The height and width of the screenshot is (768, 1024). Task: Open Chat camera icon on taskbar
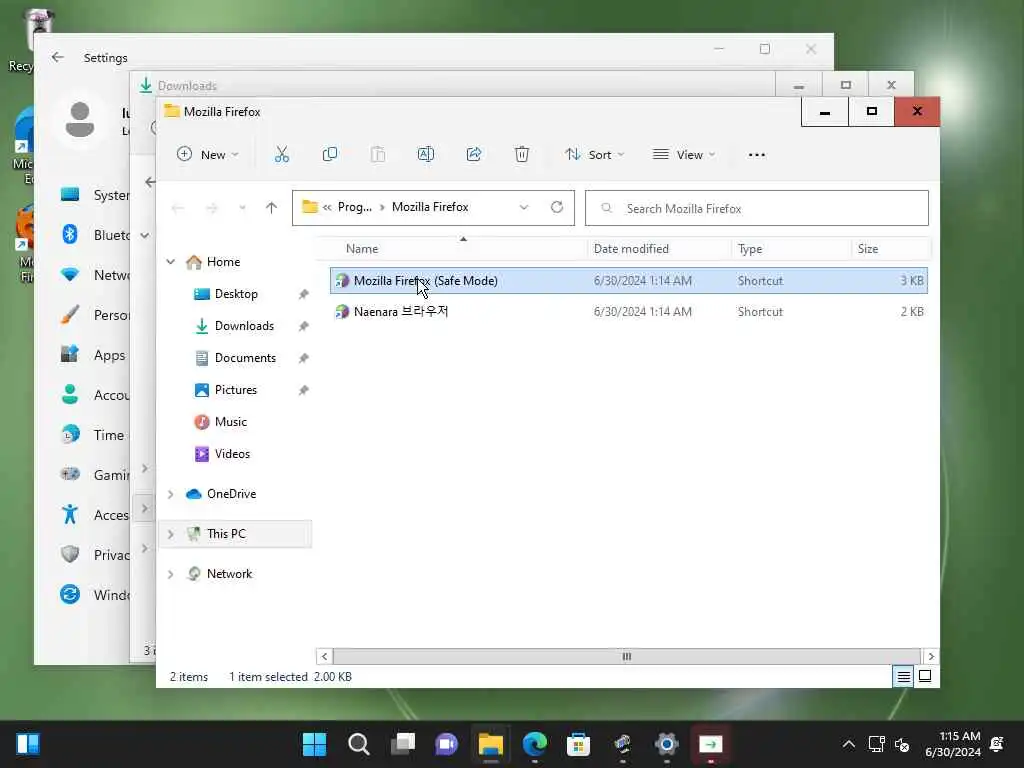pos(446,744)
